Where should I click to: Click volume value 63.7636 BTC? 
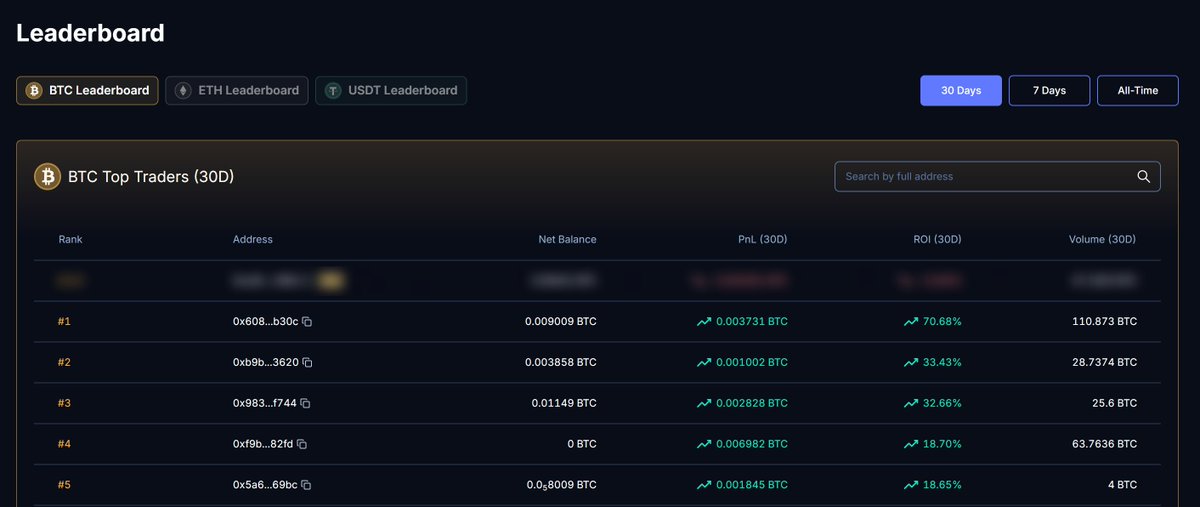pyautogui.click(x=1104, y=444)
